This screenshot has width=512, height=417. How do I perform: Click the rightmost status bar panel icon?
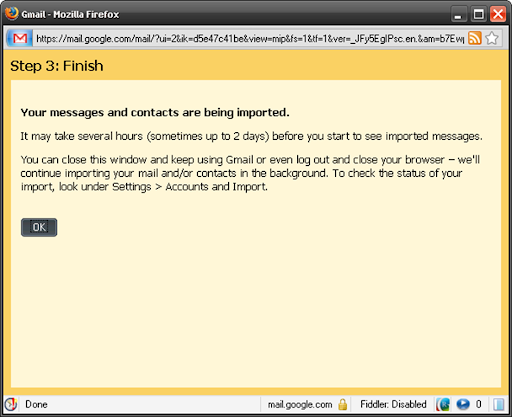(x=499, y=404)
